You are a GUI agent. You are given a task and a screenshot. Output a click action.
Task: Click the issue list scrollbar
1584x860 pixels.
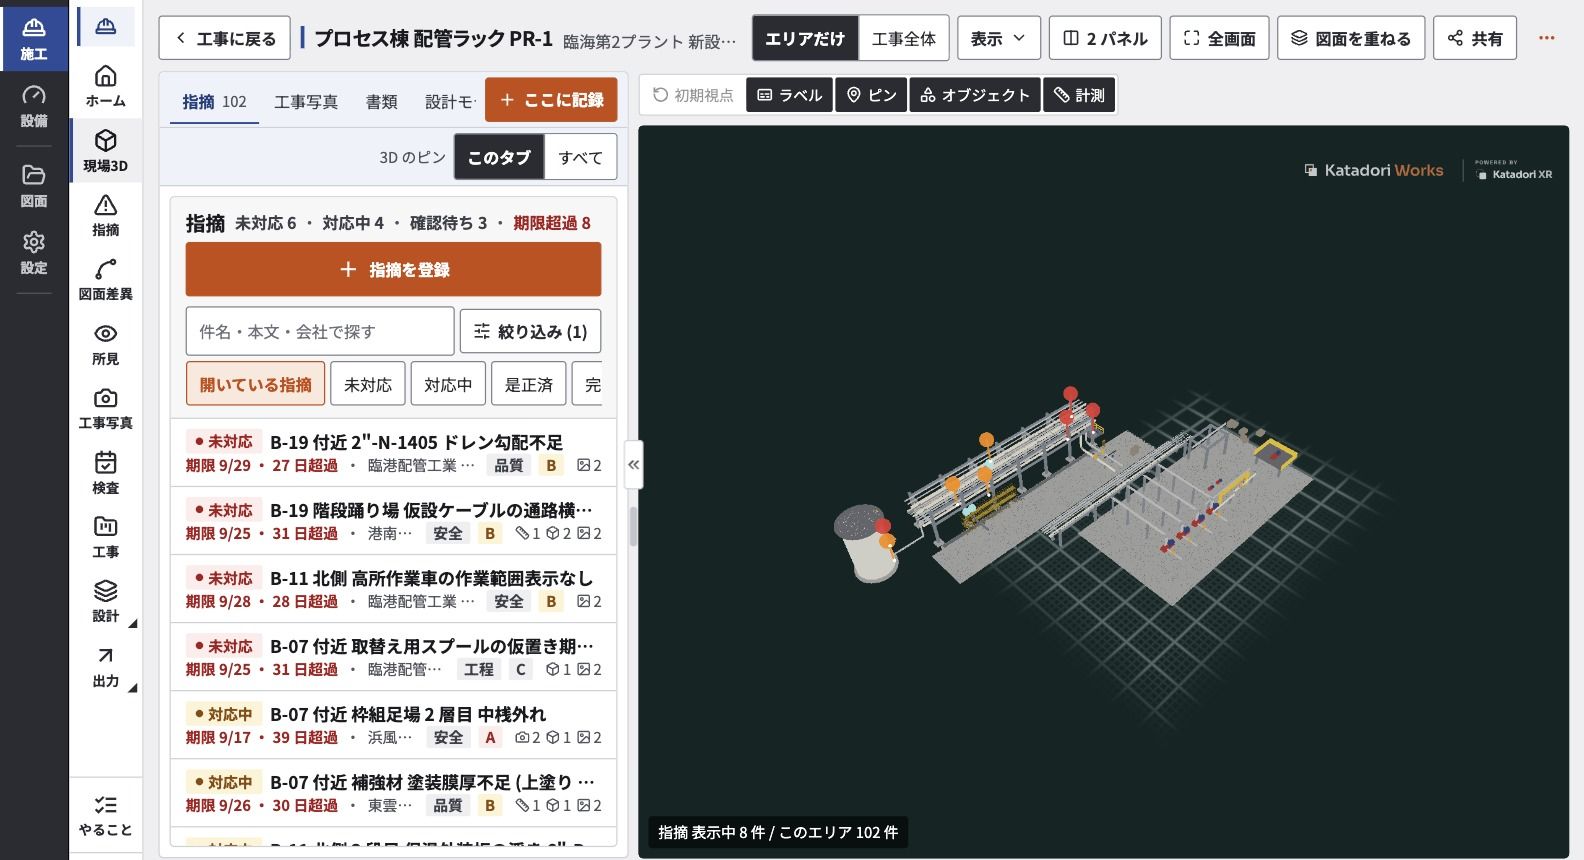point(633,526)
